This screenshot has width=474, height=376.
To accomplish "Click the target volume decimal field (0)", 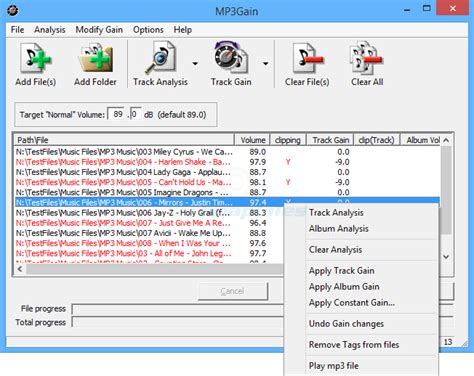I will (135, 114).
